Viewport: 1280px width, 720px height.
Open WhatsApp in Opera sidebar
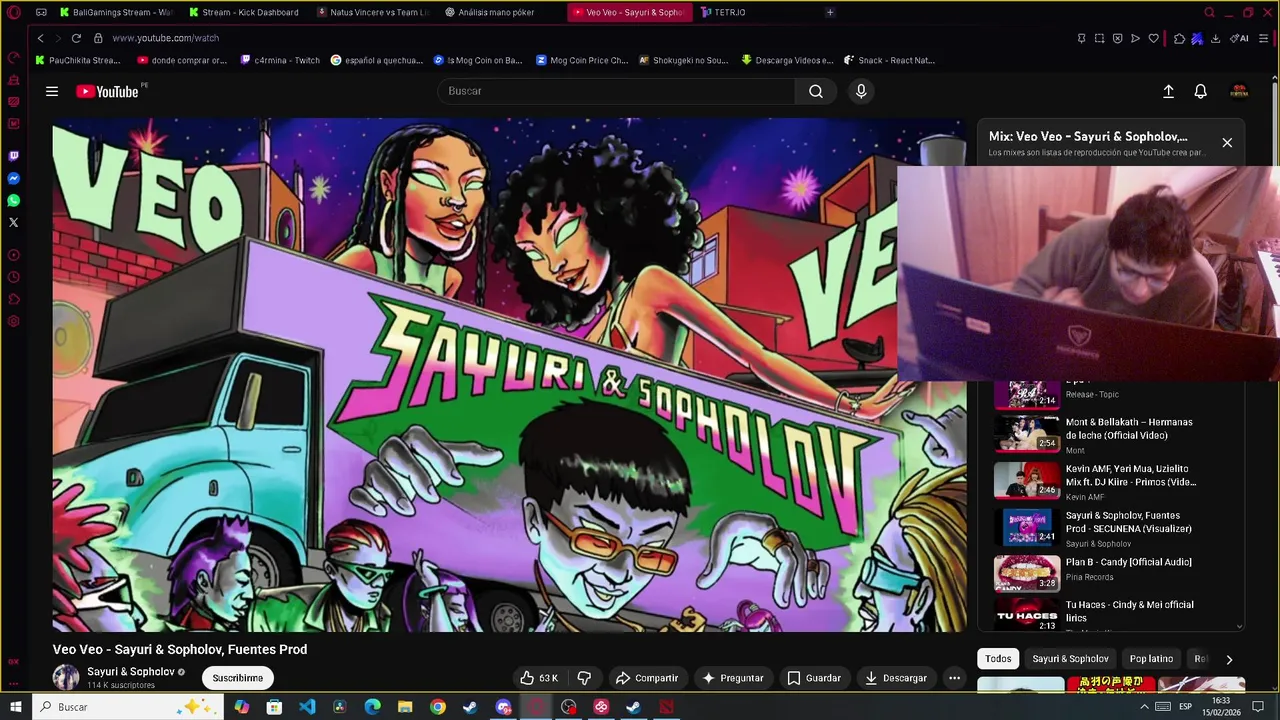tap(13, 201)
